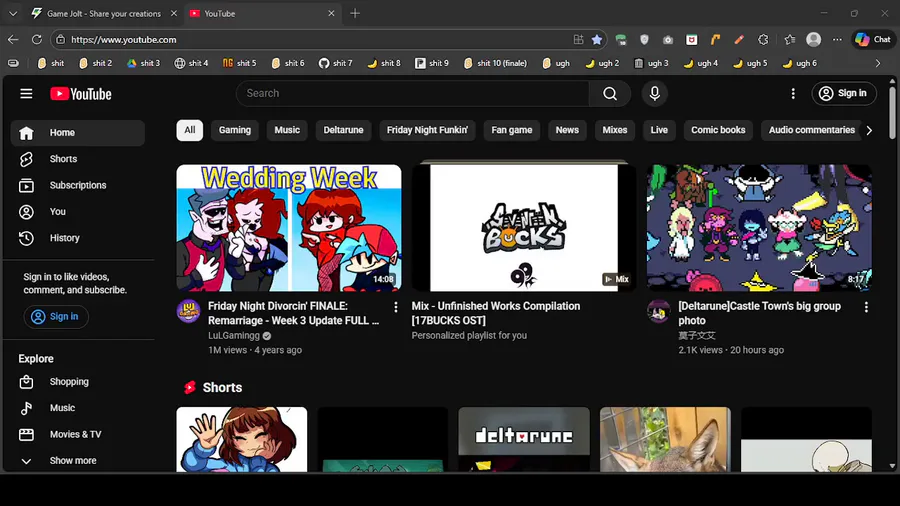This screenshot has width=900, height=506.
Task: Open Mix - Unfinished Works Compilation title
Action: 496,313
